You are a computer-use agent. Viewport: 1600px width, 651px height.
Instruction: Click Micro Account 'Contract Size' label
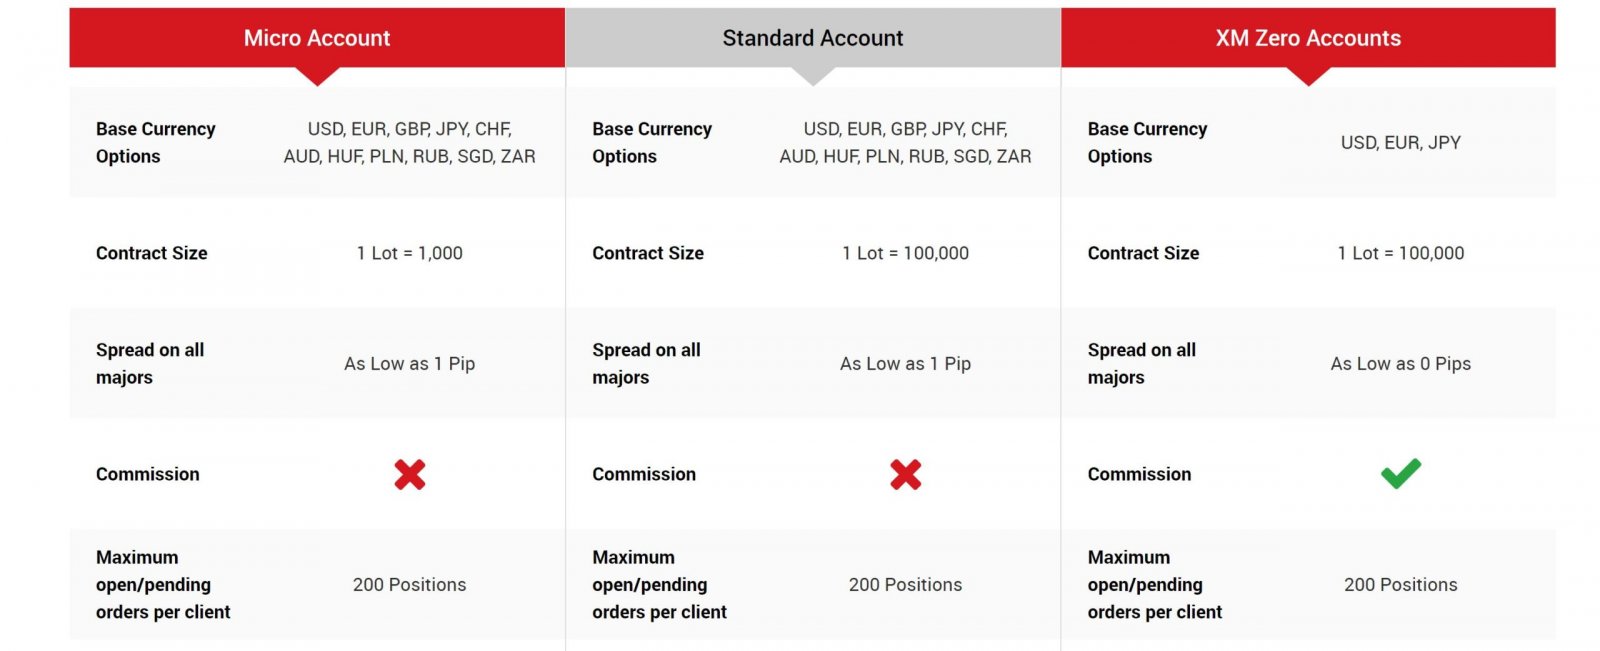152,254
